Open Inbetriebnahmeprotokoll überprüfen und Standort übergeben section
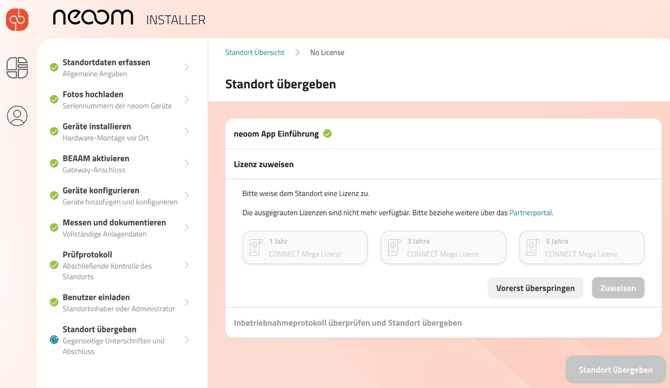Image resolution: width=670 pixels, height=388 pixels. [x=444, y=323]
